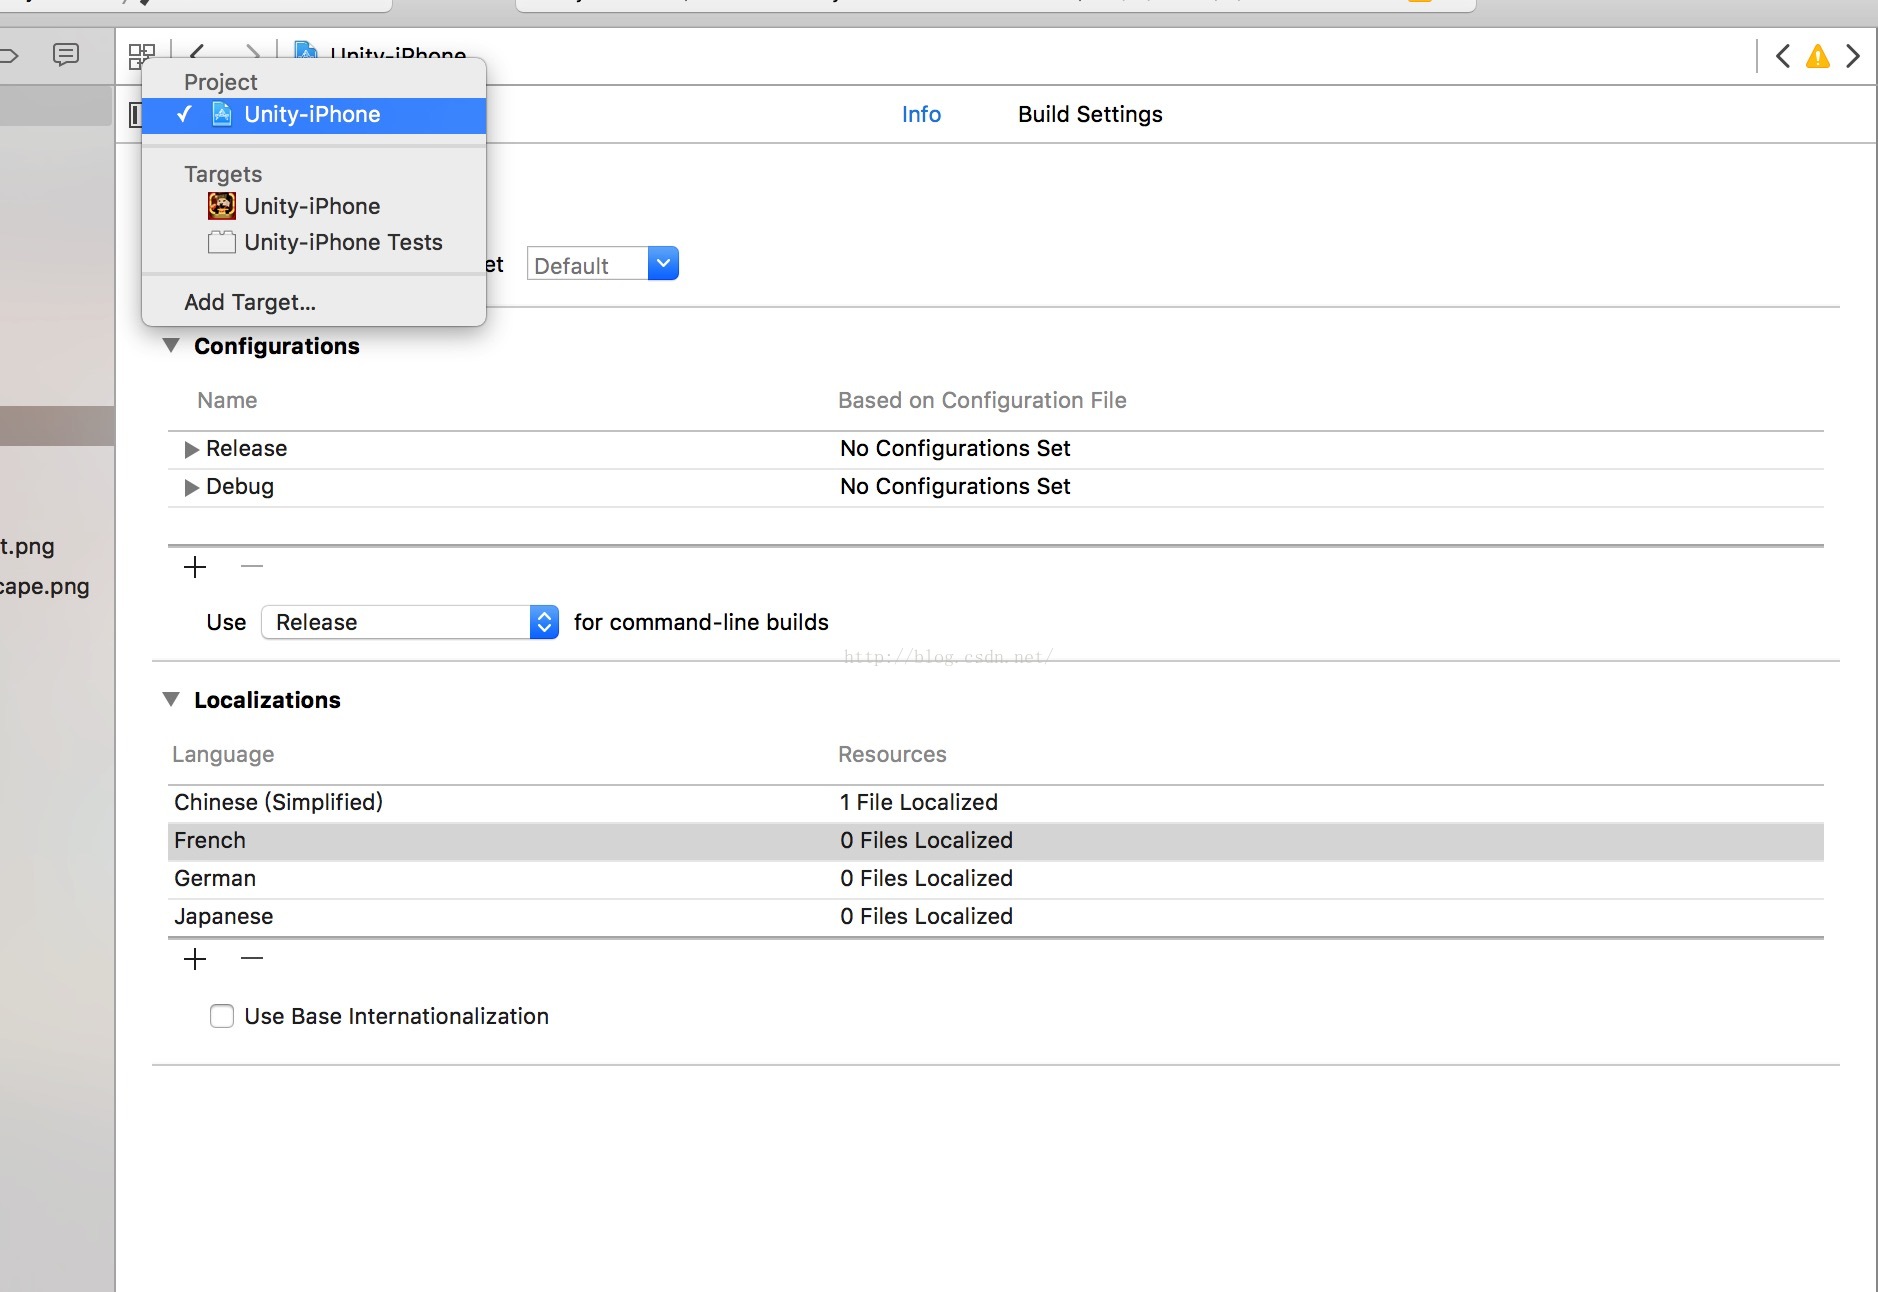Select the German language row
This screenshot has width=1878, height=1292.
995,878
